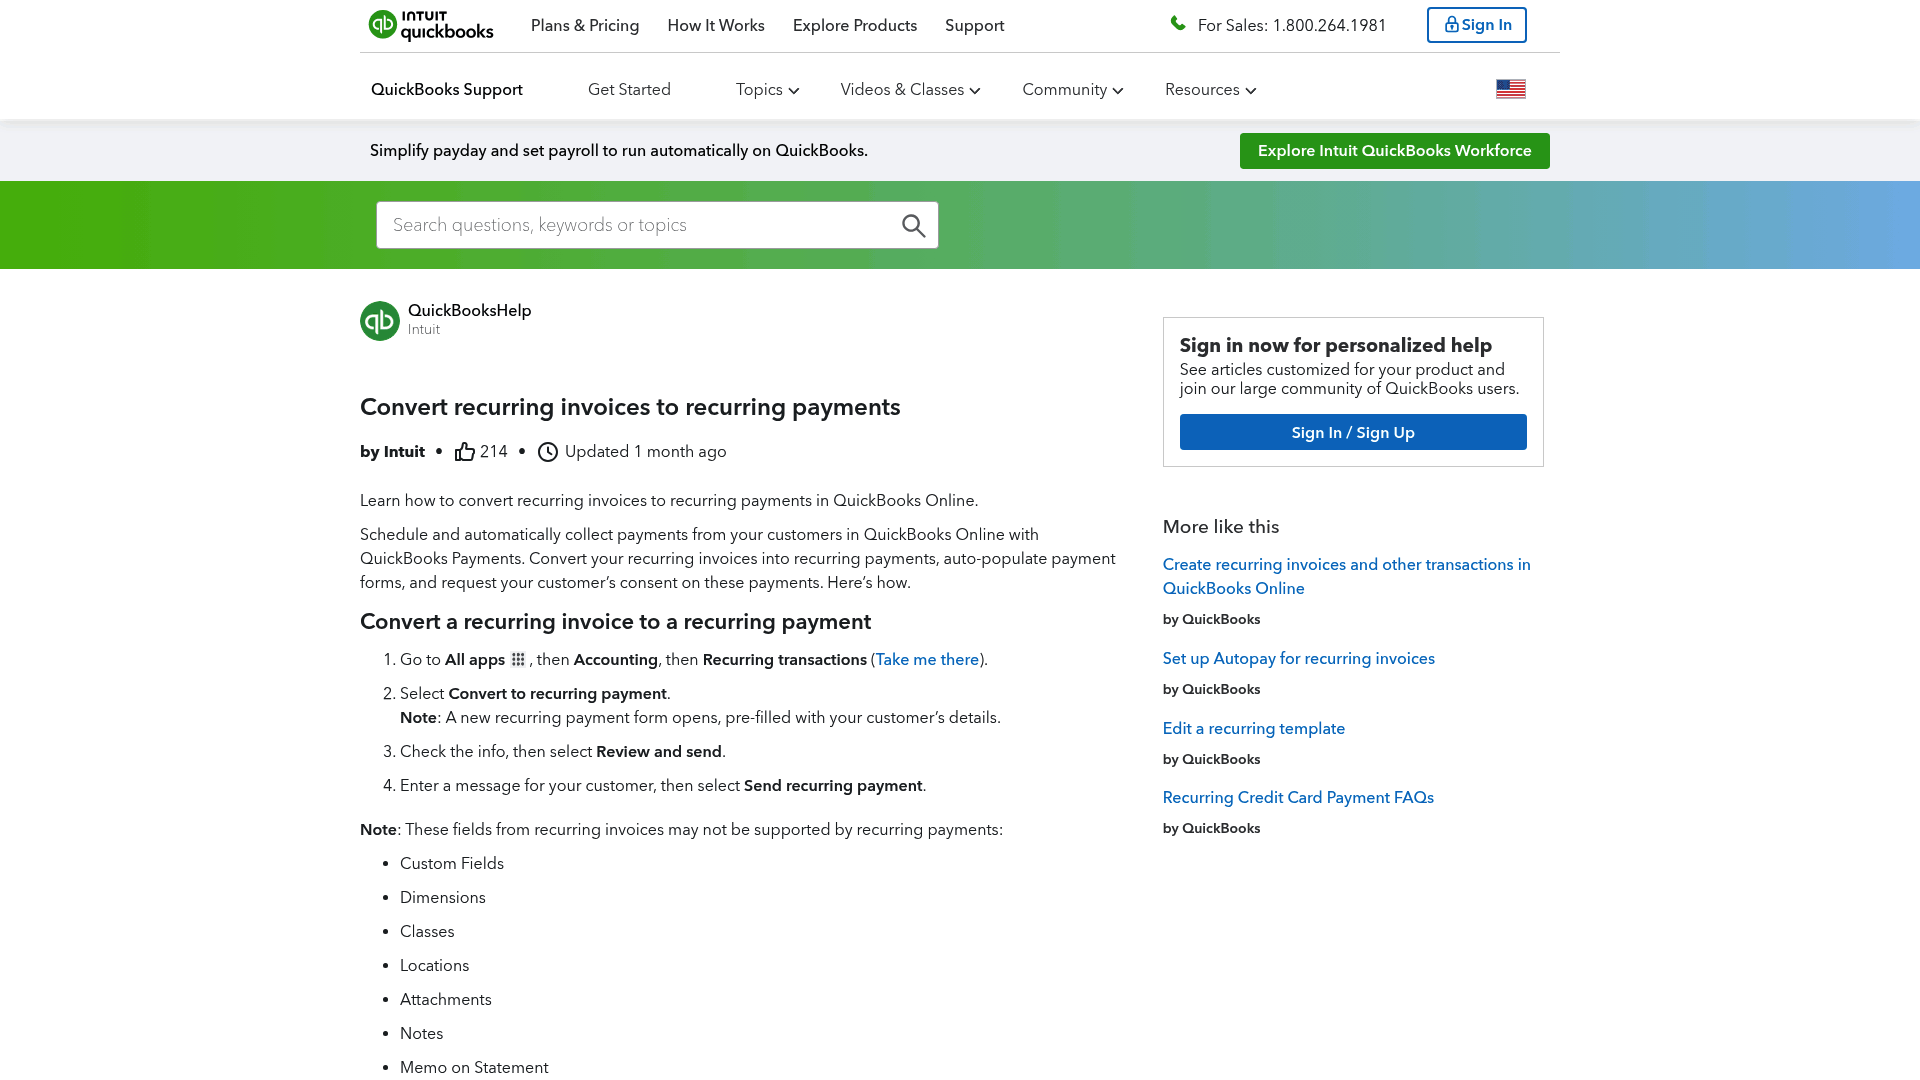Click 'Updated 1 month ago' text
Screen dimensions: 1920x1080
click(645, 452)
